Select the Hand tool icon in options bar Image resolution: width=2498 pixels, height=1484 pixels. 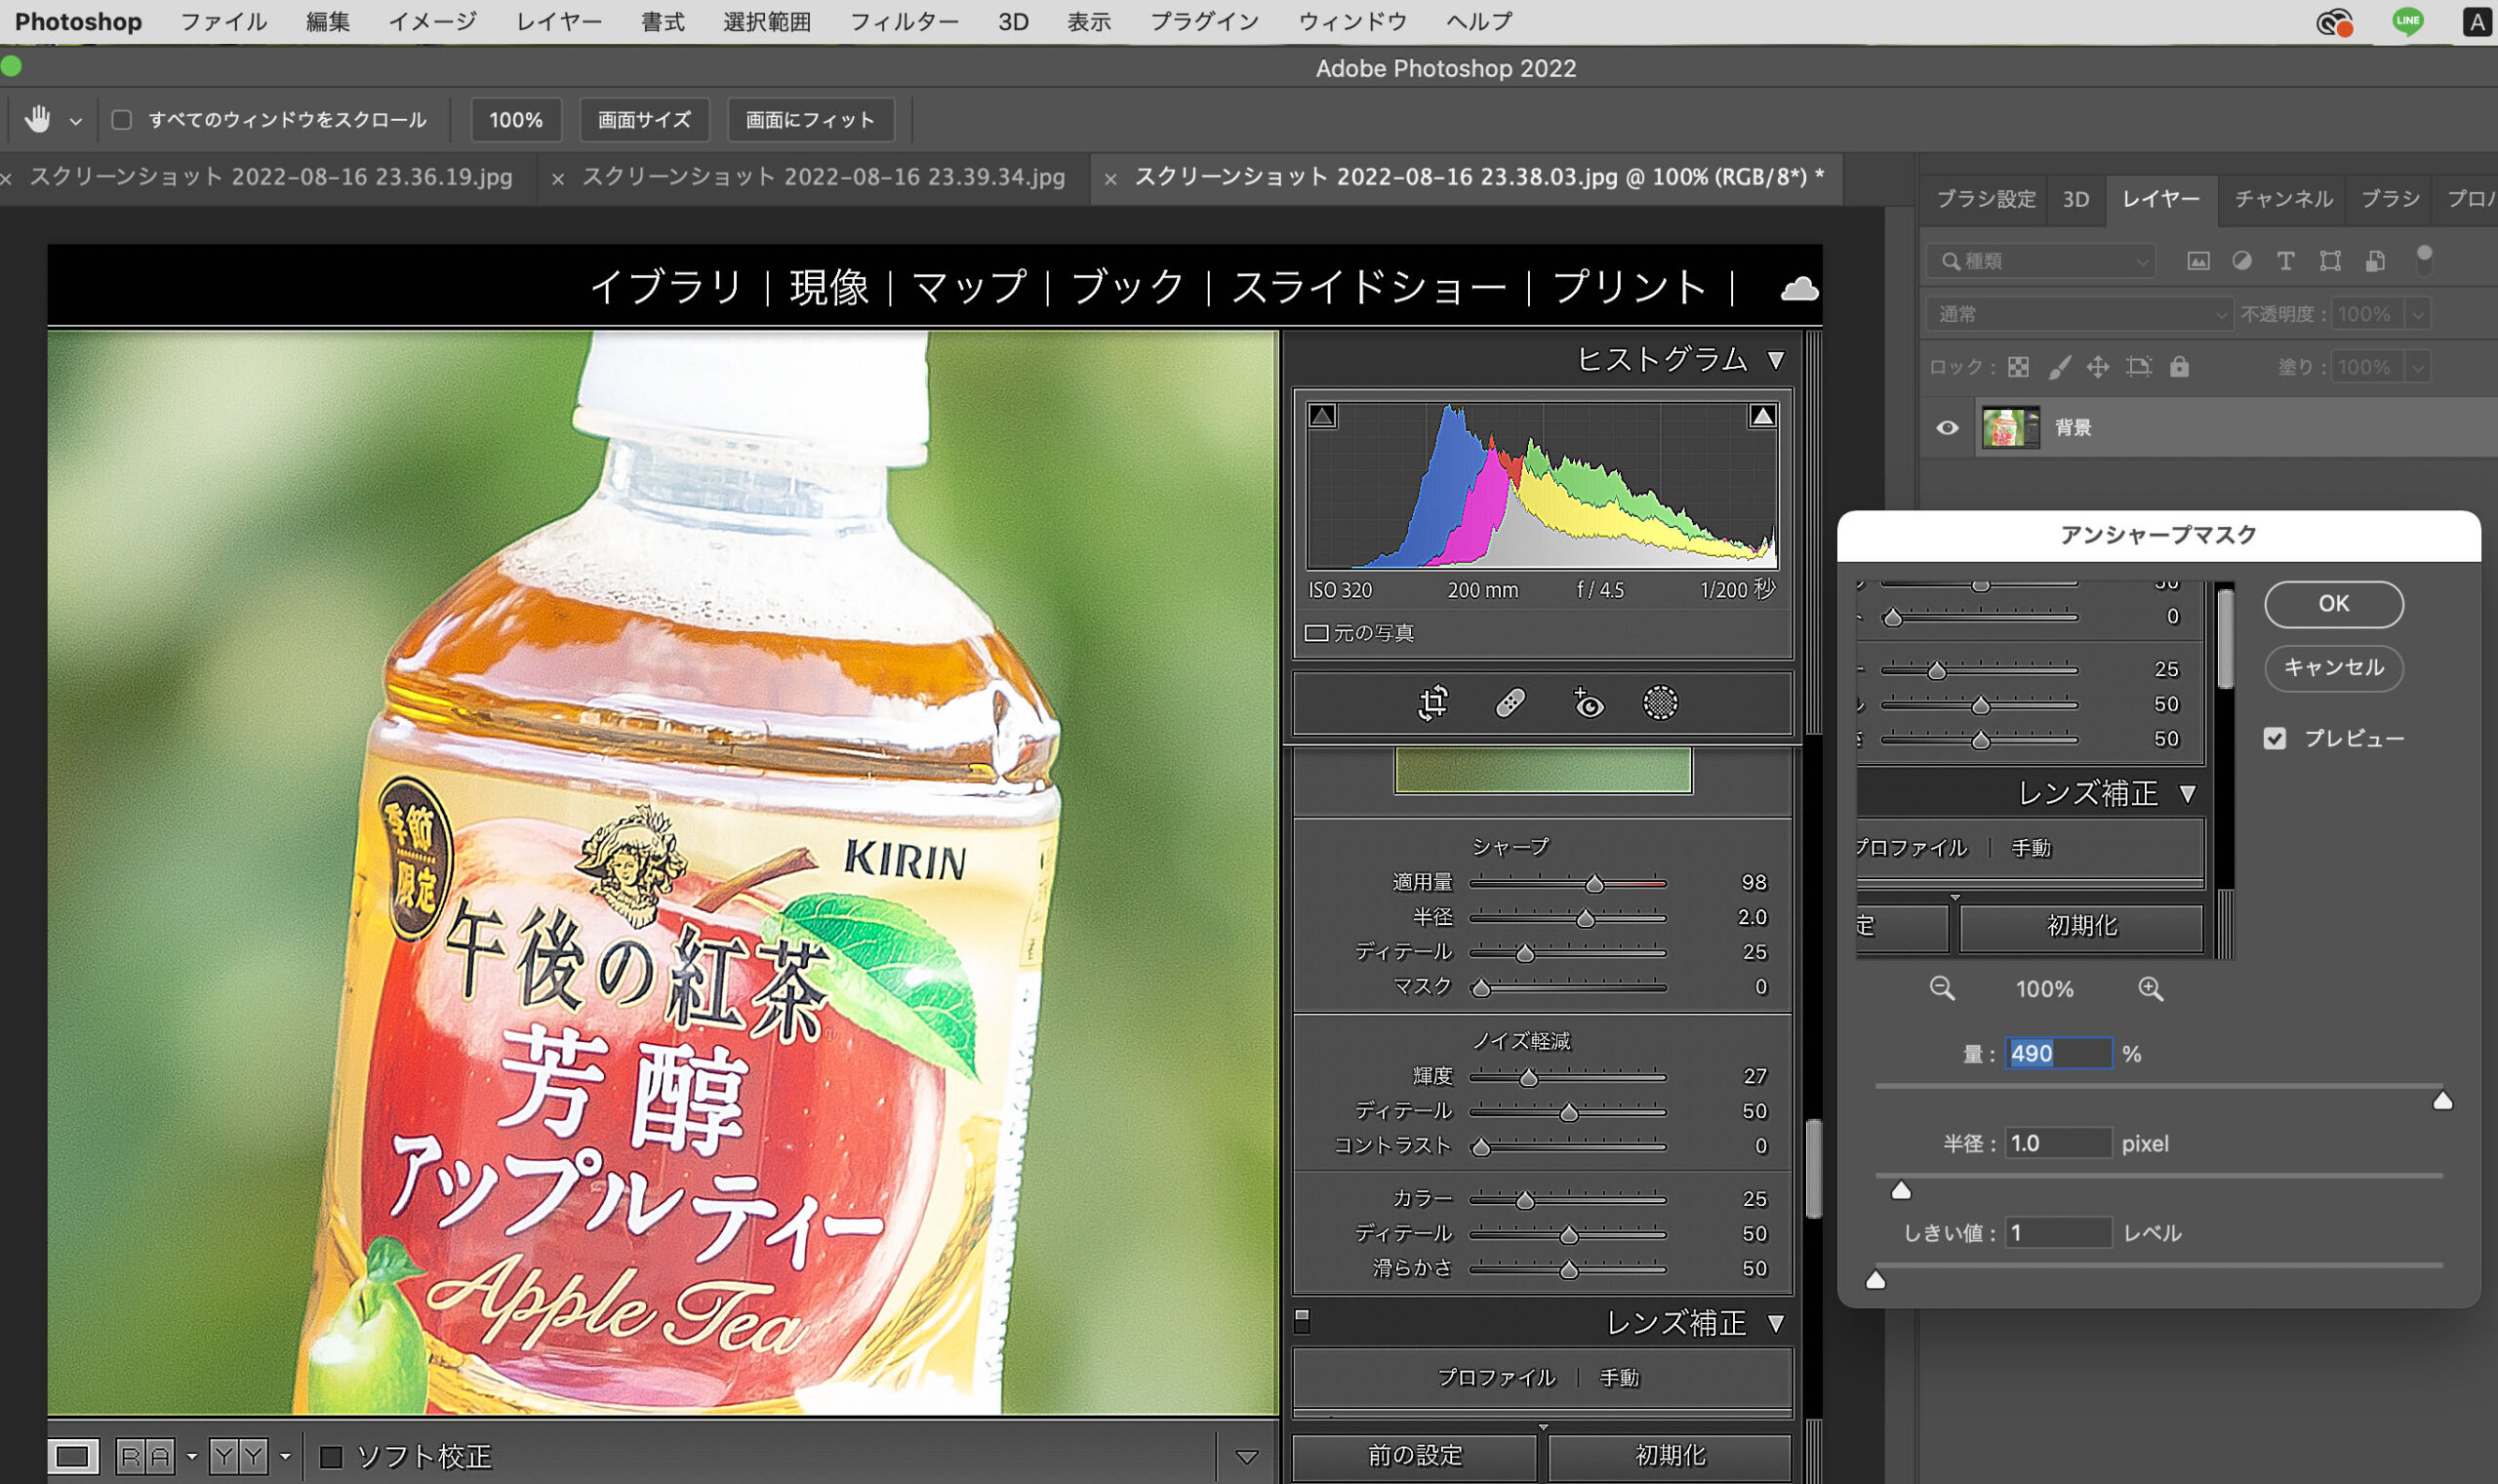[x=38, y=119]
